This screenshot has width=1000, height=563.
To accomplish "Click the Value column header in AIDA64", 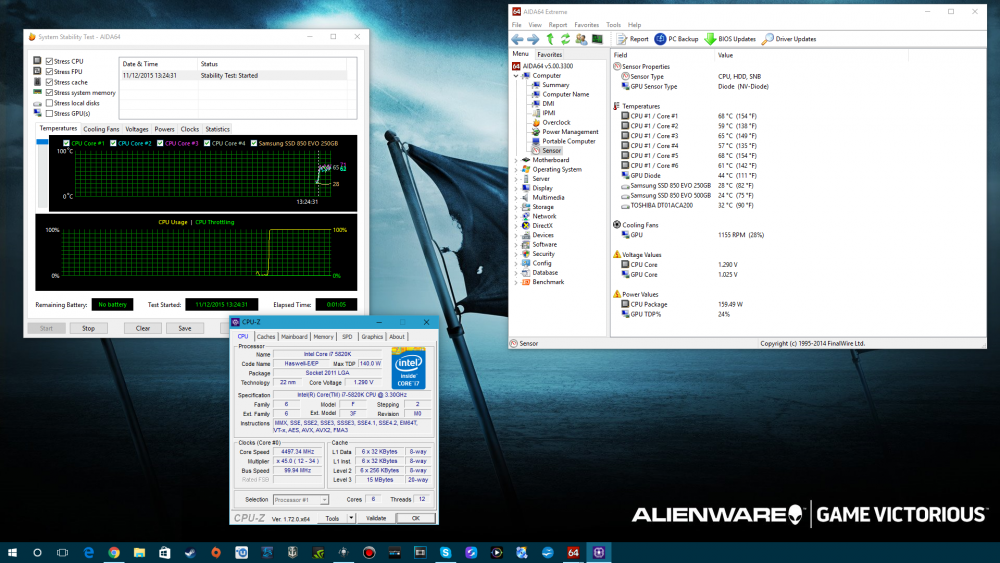I will point(725,55).
